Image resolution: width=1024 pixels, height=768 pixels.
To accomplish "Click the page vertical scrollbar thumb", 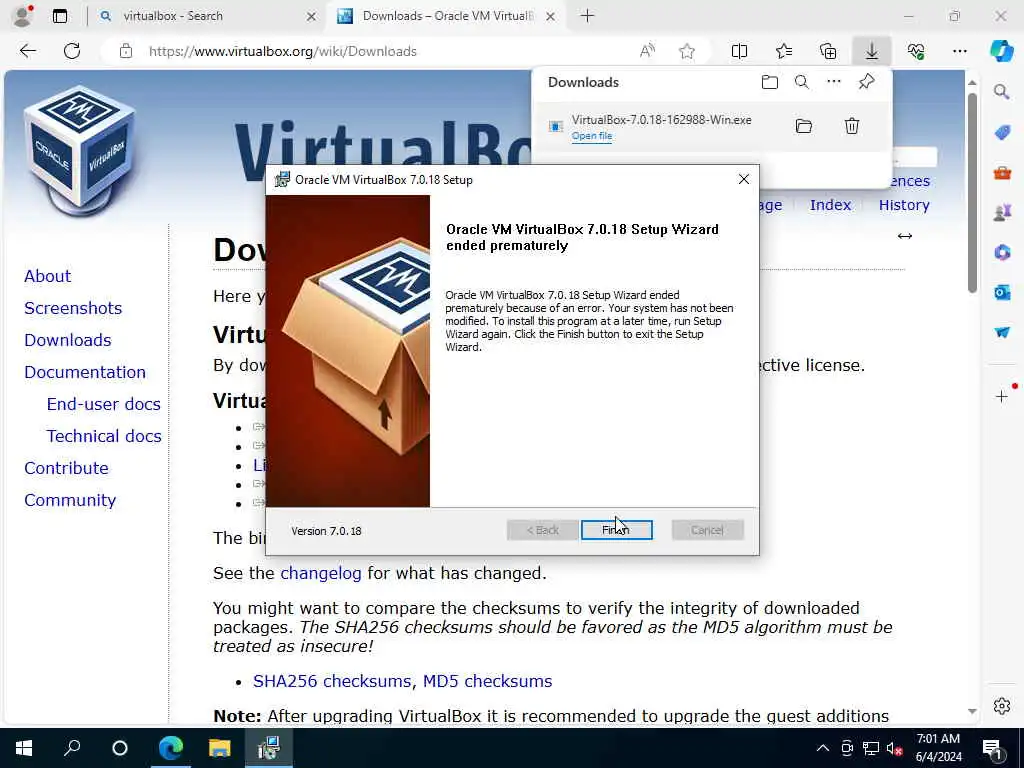I will click(x=972, y=193).
